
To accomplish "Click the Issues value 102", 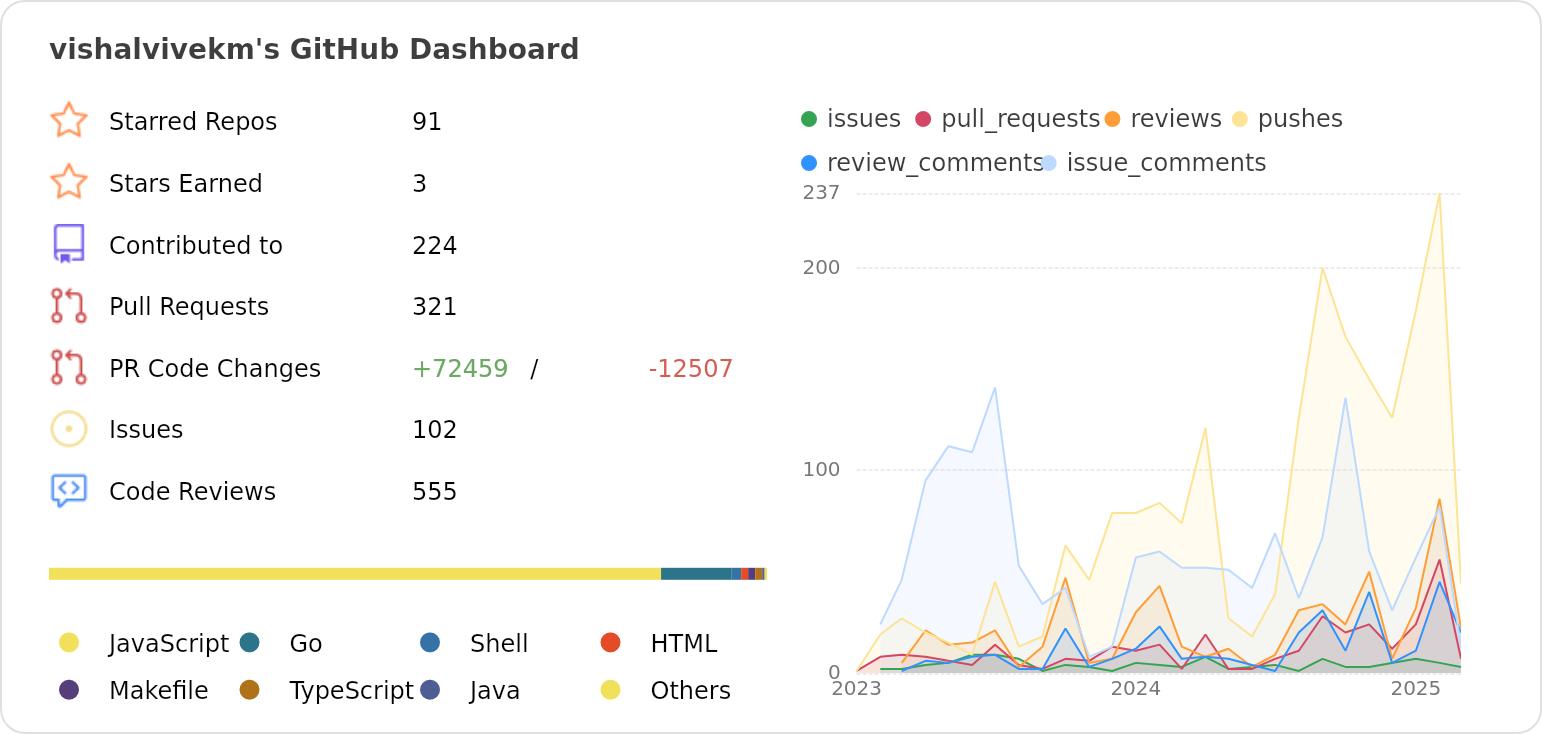I will tap(435, 430).
